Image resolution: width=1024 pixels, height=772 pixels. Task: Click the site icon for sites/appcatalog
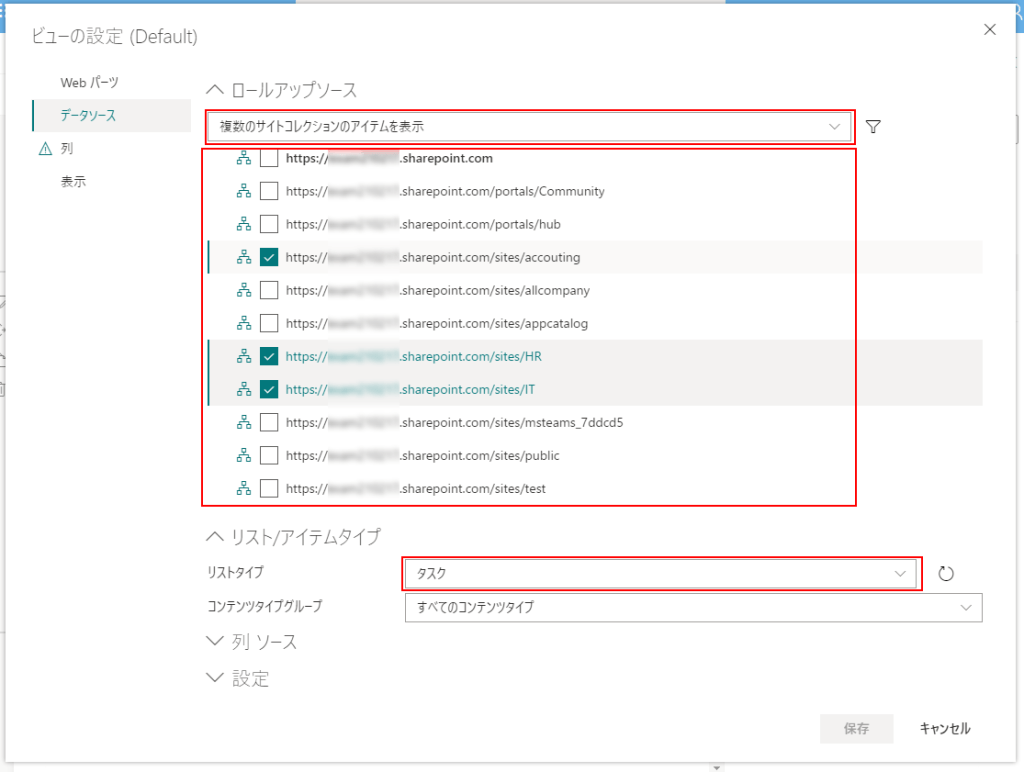coord(243,323)
